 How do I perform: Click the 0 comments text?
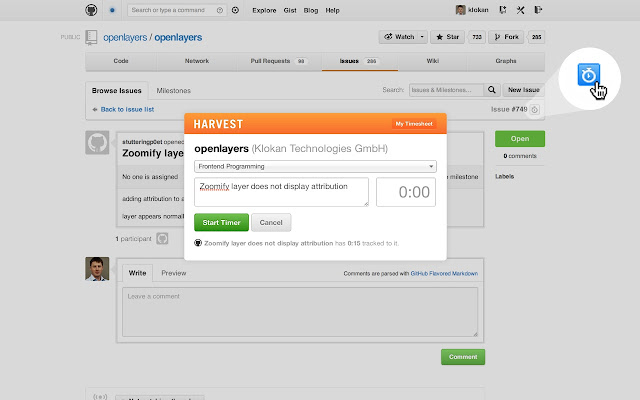520,156
